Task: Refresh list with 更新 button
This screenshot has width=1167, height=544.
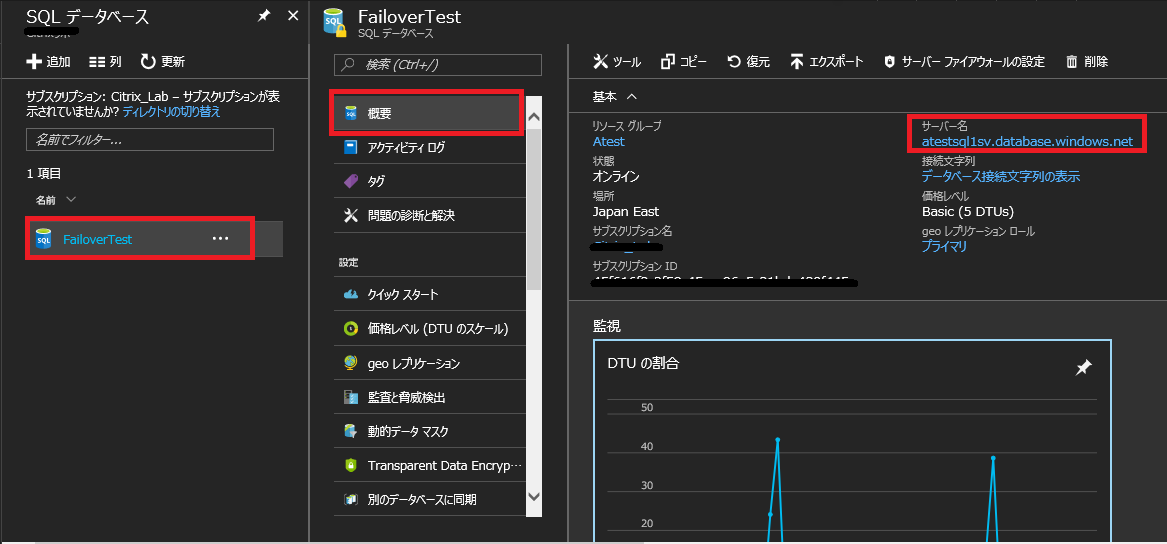Action: pyautogui.click(x=163, y=62)
